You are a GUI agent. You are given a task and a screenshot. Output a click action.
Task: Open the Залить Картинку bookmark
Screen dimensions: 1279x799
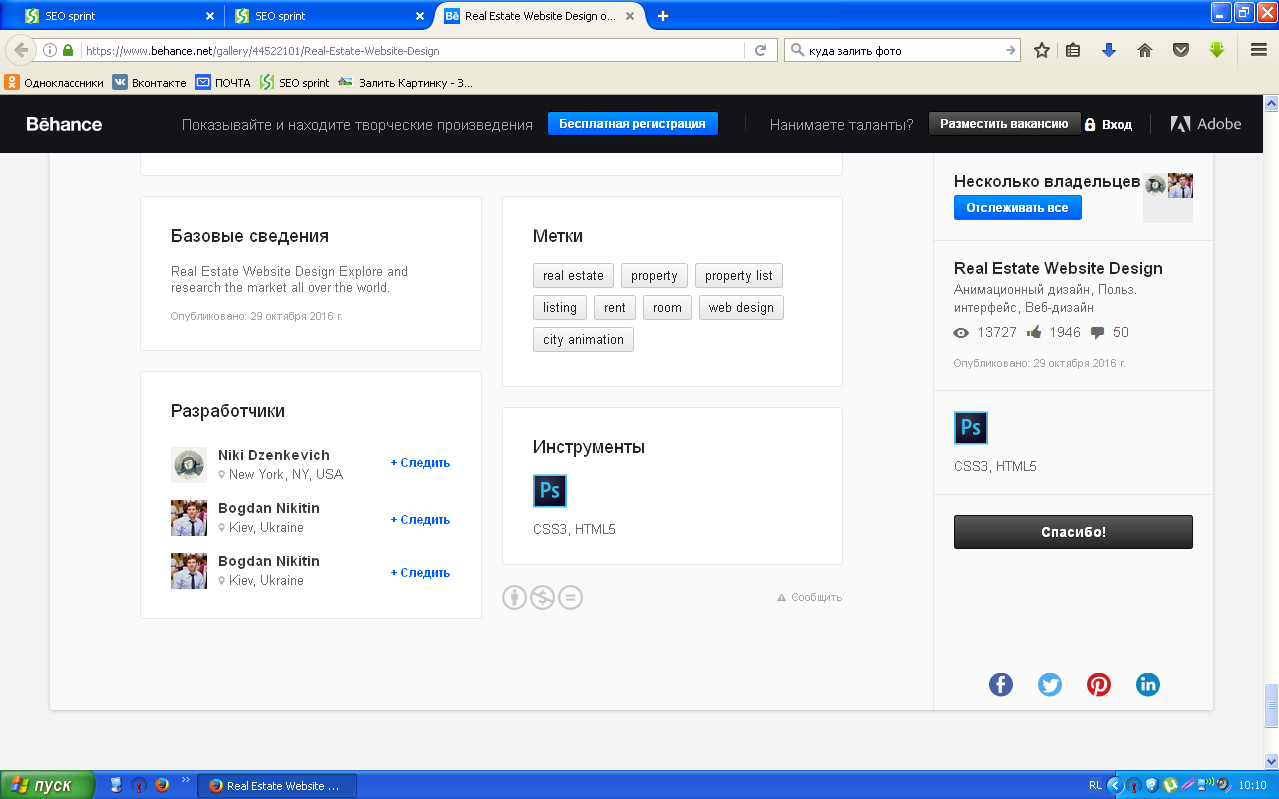click(406, 83)
